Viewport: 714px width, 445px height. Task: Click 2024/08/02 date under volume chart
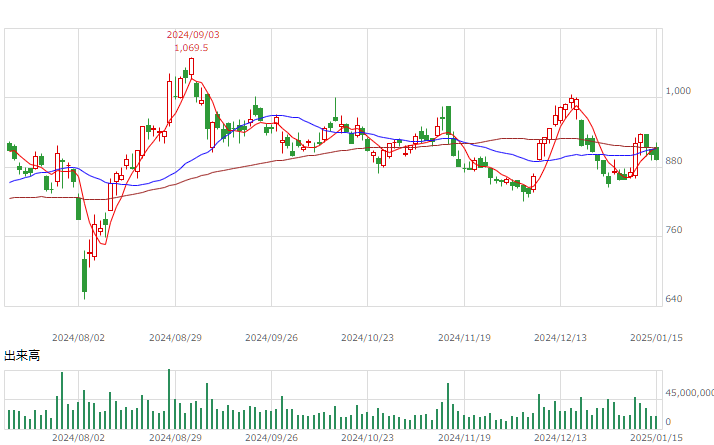click(78, 438)
